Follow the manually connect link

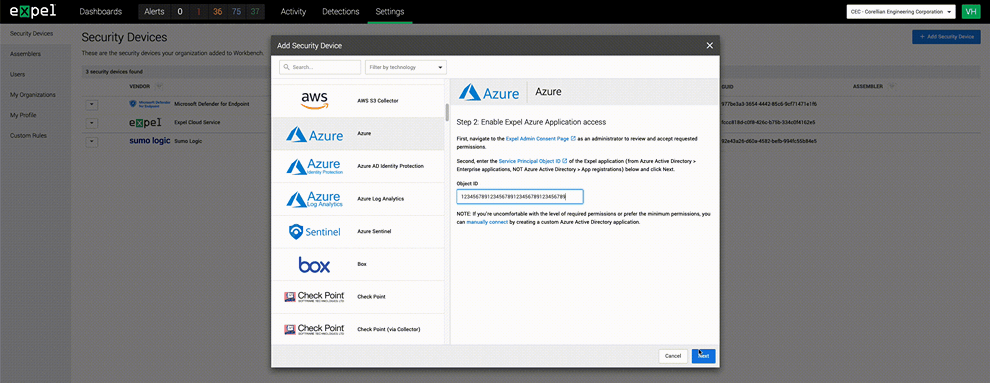(x=487, y=222)
